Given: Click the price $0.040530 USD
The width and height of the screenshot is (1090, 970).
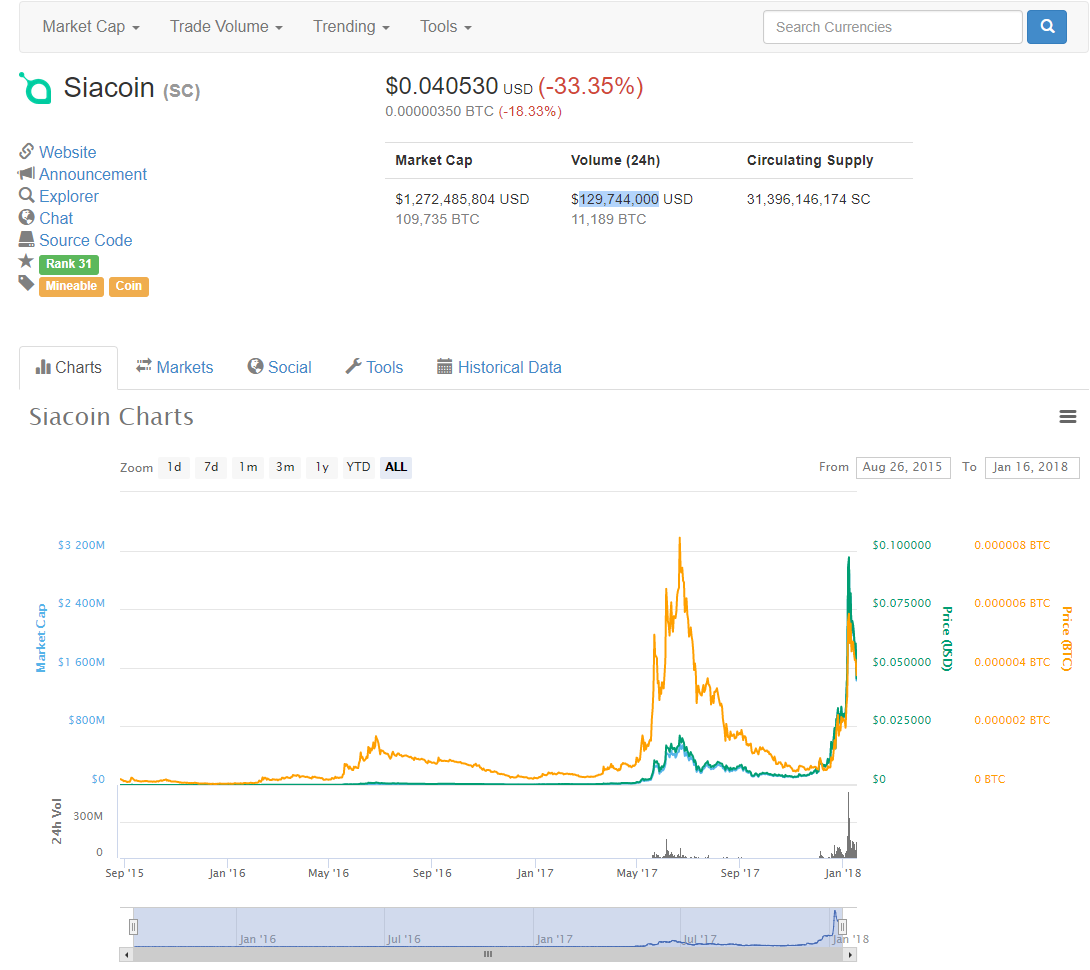Looking at the screenshot, I should click(x=459, y=86).
